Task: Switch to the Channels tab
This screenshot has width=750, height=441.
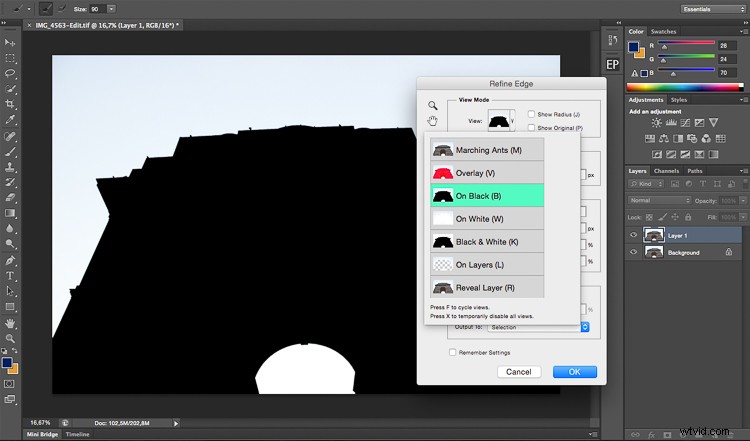Action: [666, 171]
